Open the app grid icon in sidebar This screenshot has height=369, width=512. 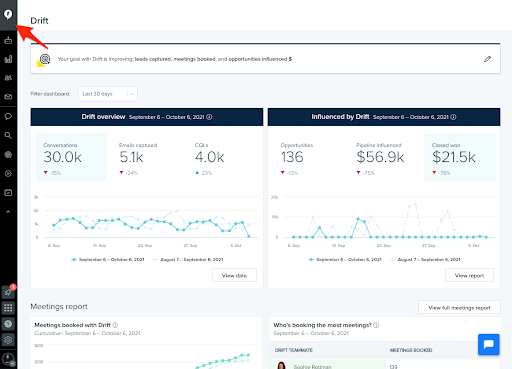coord(8,308)
